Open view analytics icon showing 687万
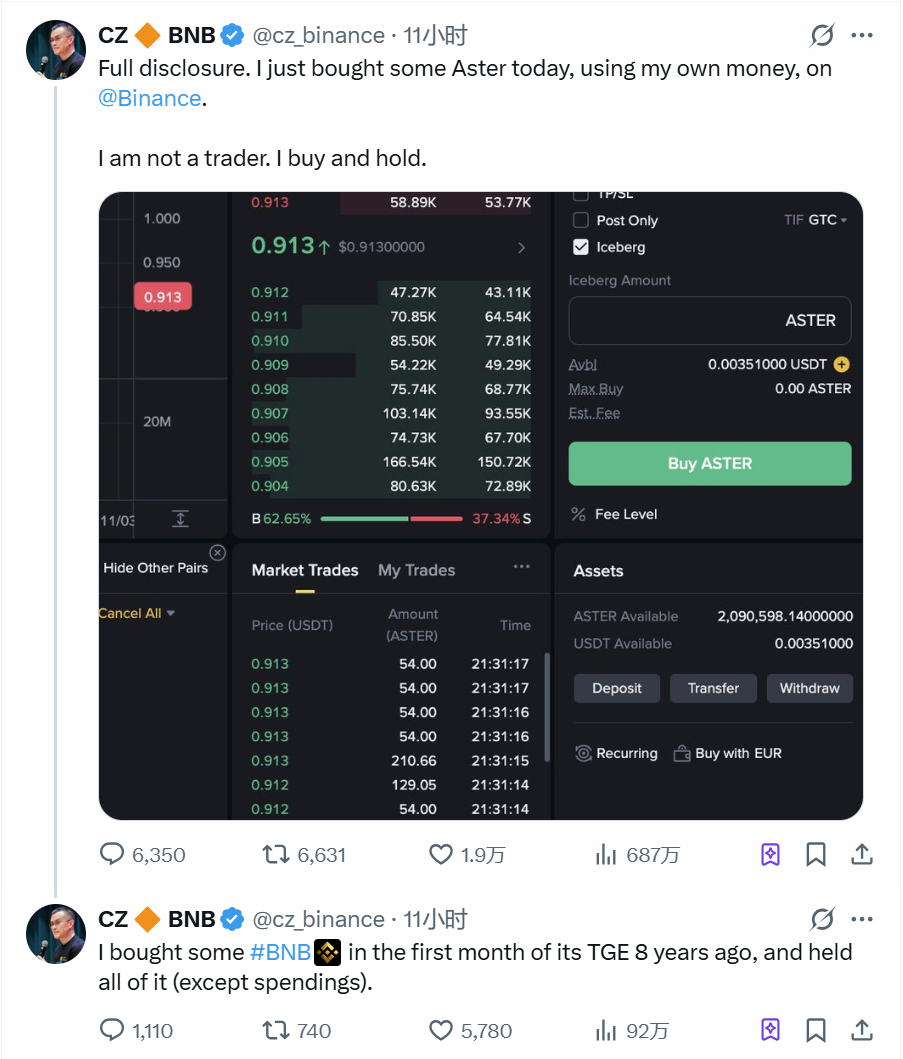 [606, 855]
